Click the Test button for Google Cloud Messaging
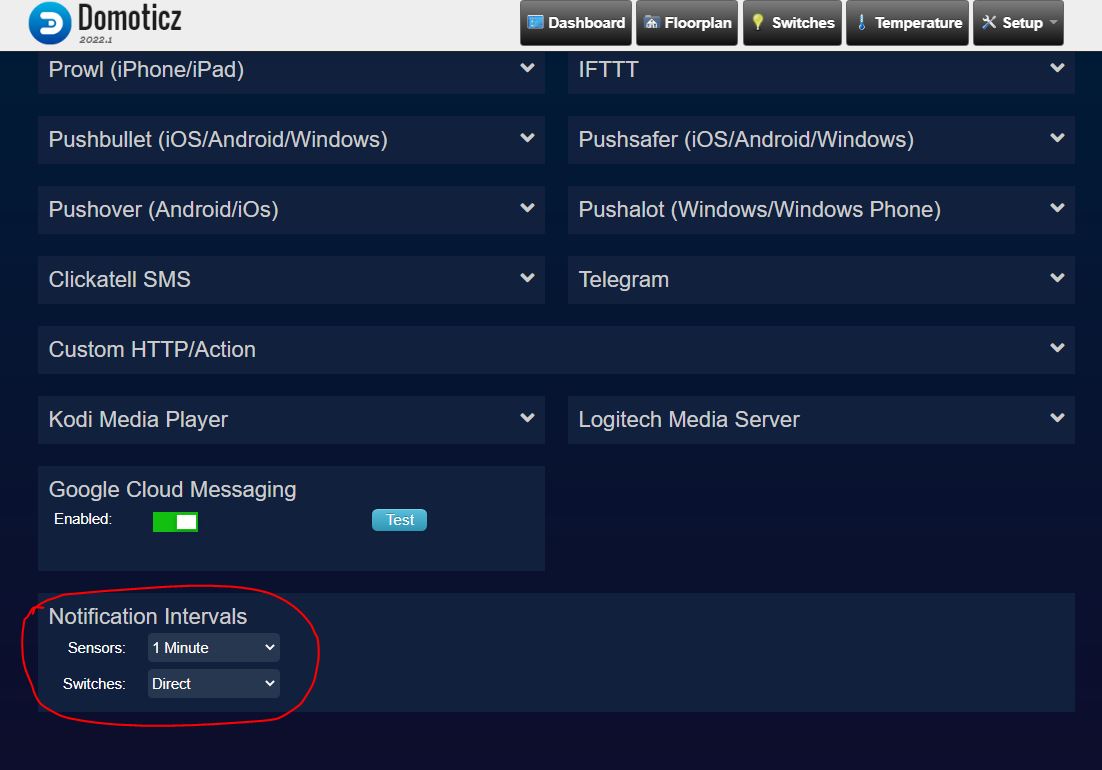Viewport: 1102px width, 770px height. click(x=399, y=520)
